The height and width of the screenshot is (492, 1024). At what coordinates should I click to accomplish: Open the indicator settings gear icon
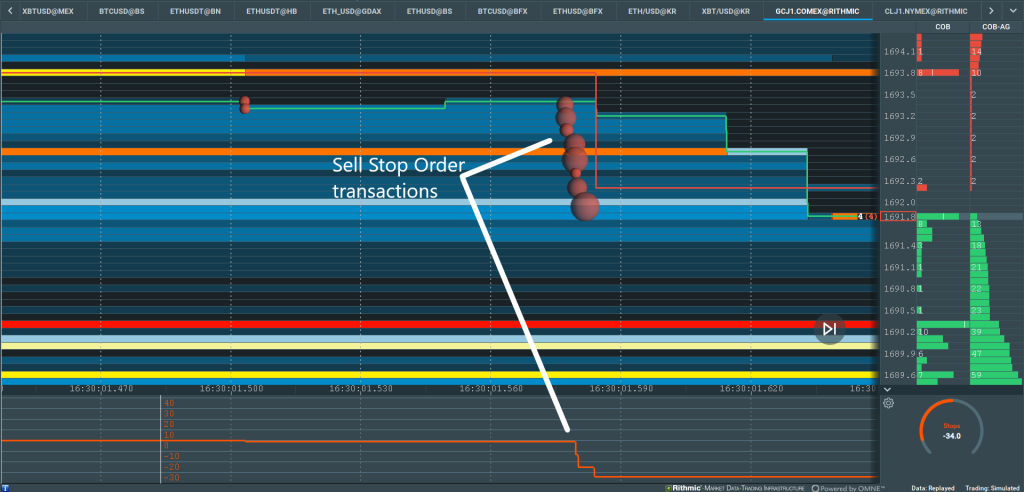coord(888,403)
